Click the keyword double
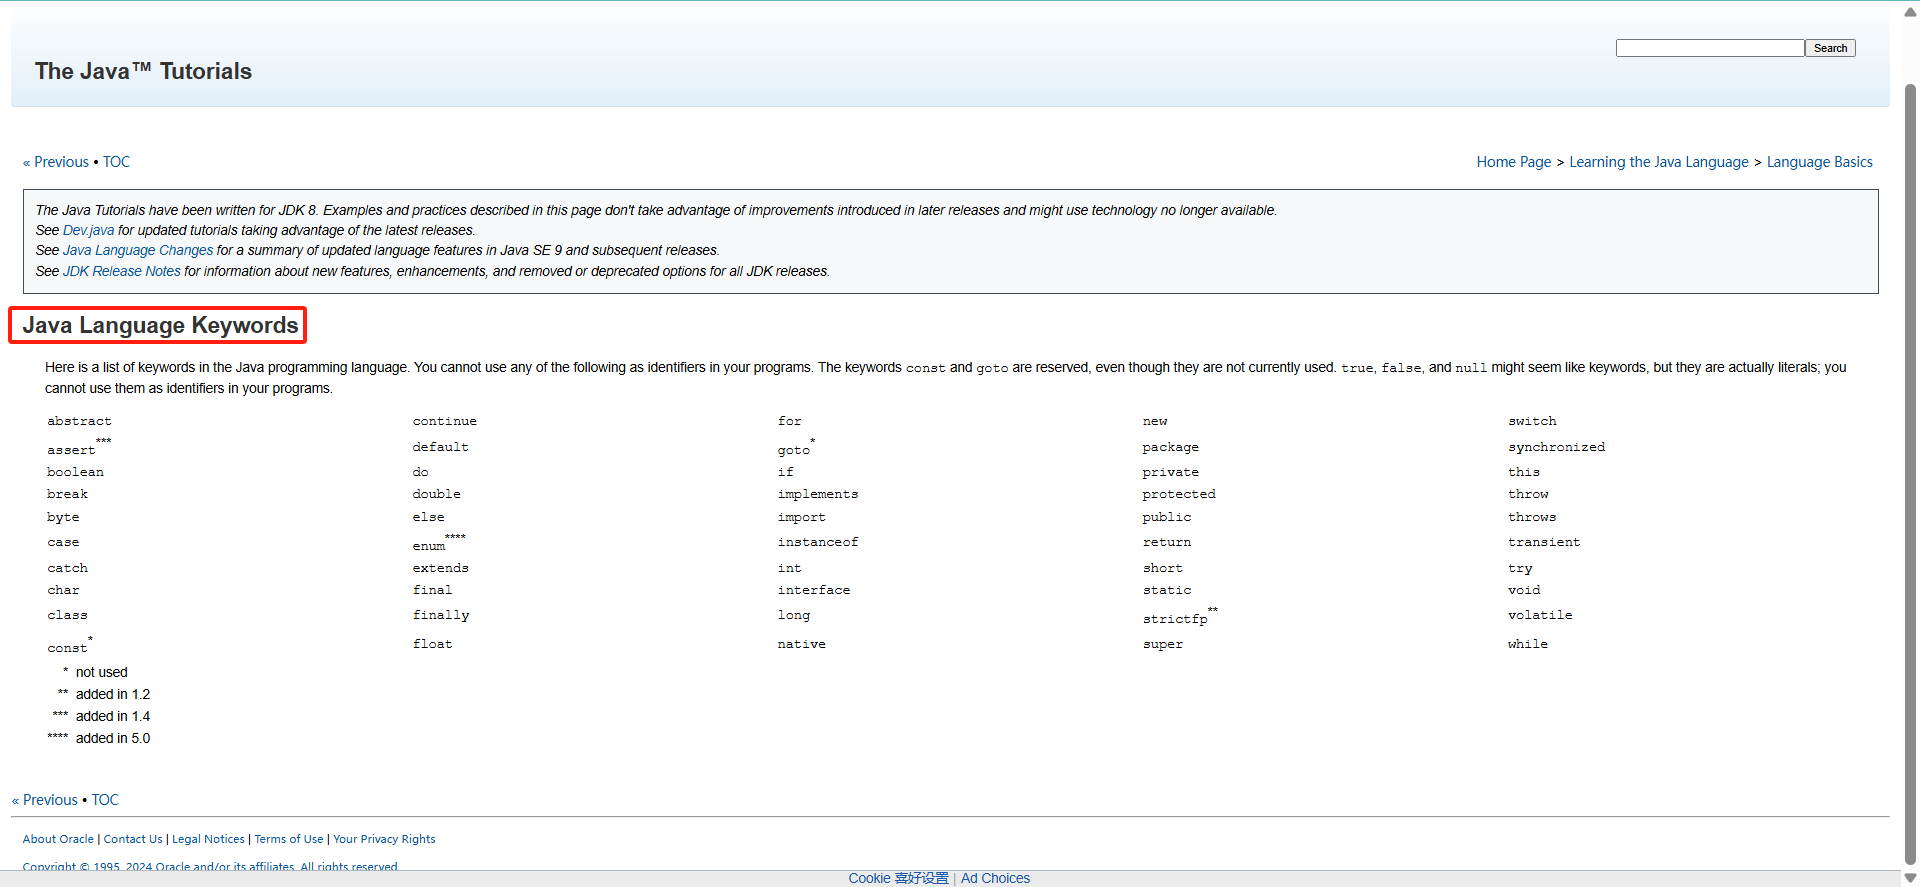 (437, 494)
